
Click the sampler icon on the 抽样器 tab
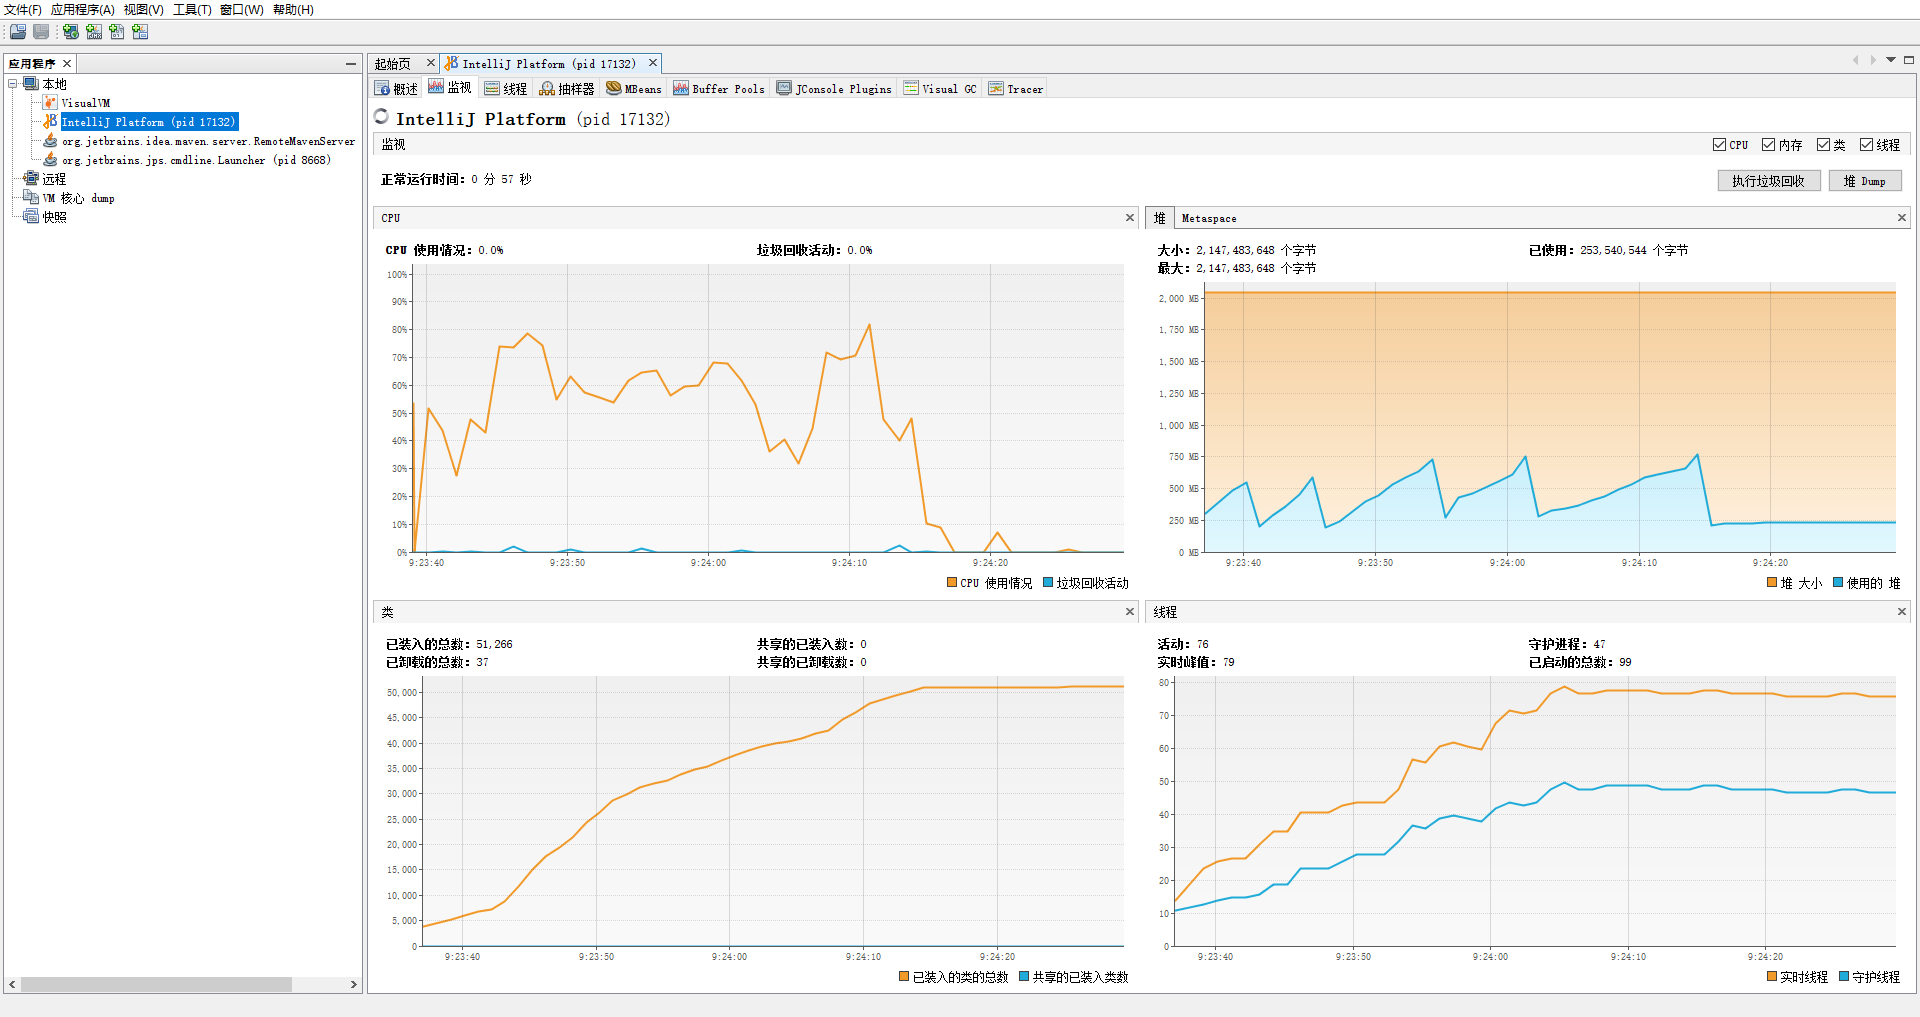tap(547, 89)
